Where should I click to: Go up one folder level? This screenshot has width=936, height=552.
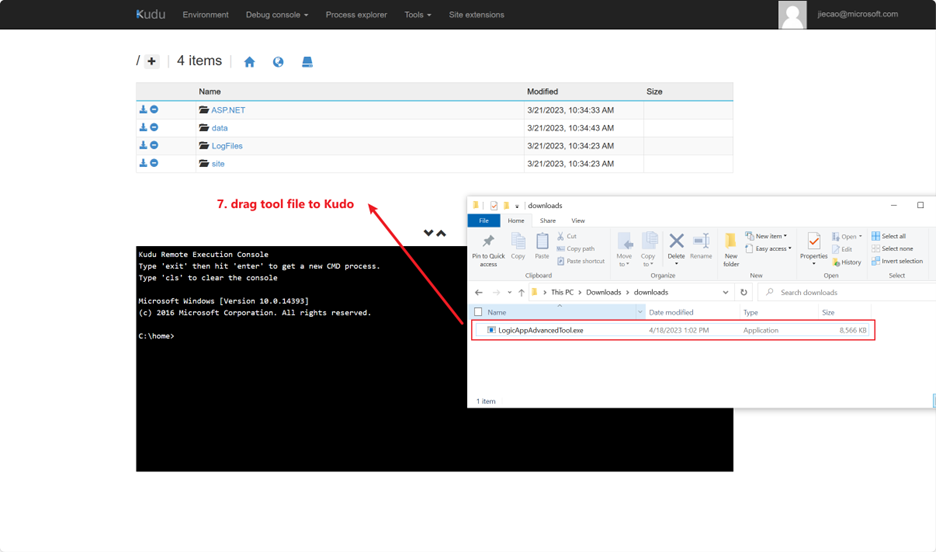pyautogui.click(x=522, y=292)
